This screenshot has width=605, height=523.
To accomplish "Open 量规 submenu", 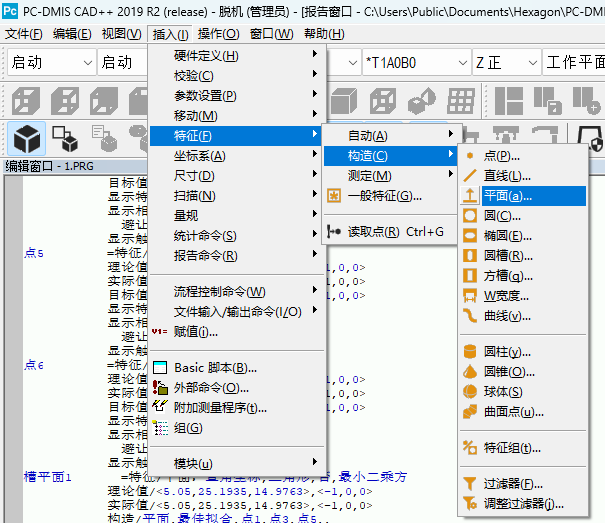I will point(236,216).
